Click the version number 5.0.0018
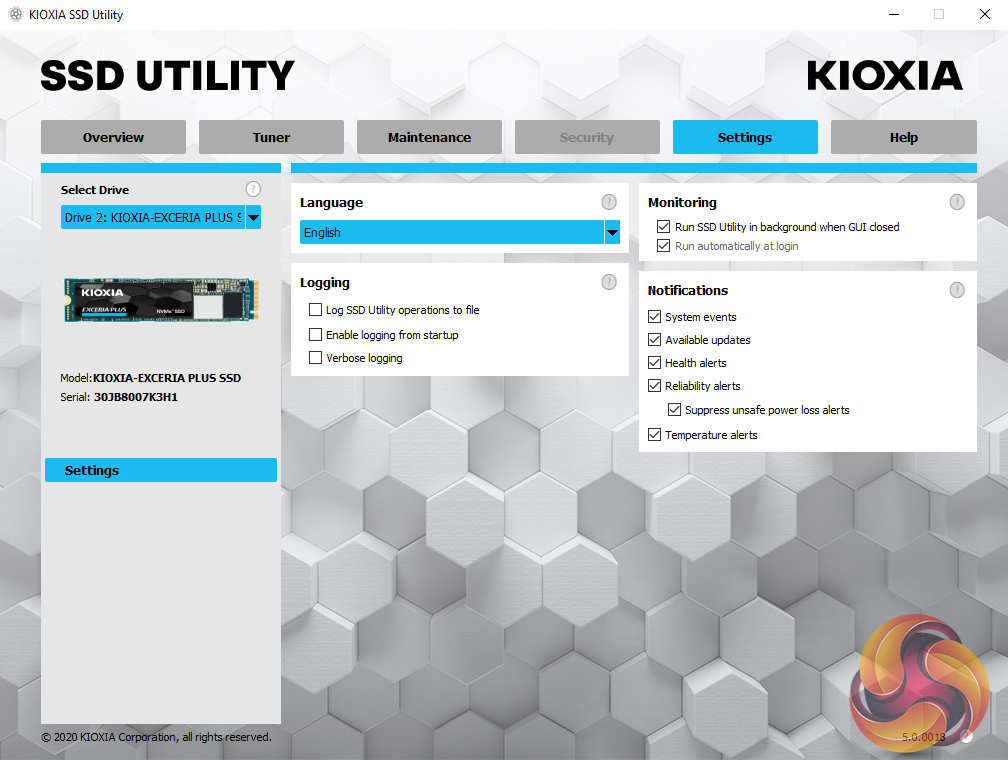The width and height of the screenshot is (1008, 760). [923, 737]
